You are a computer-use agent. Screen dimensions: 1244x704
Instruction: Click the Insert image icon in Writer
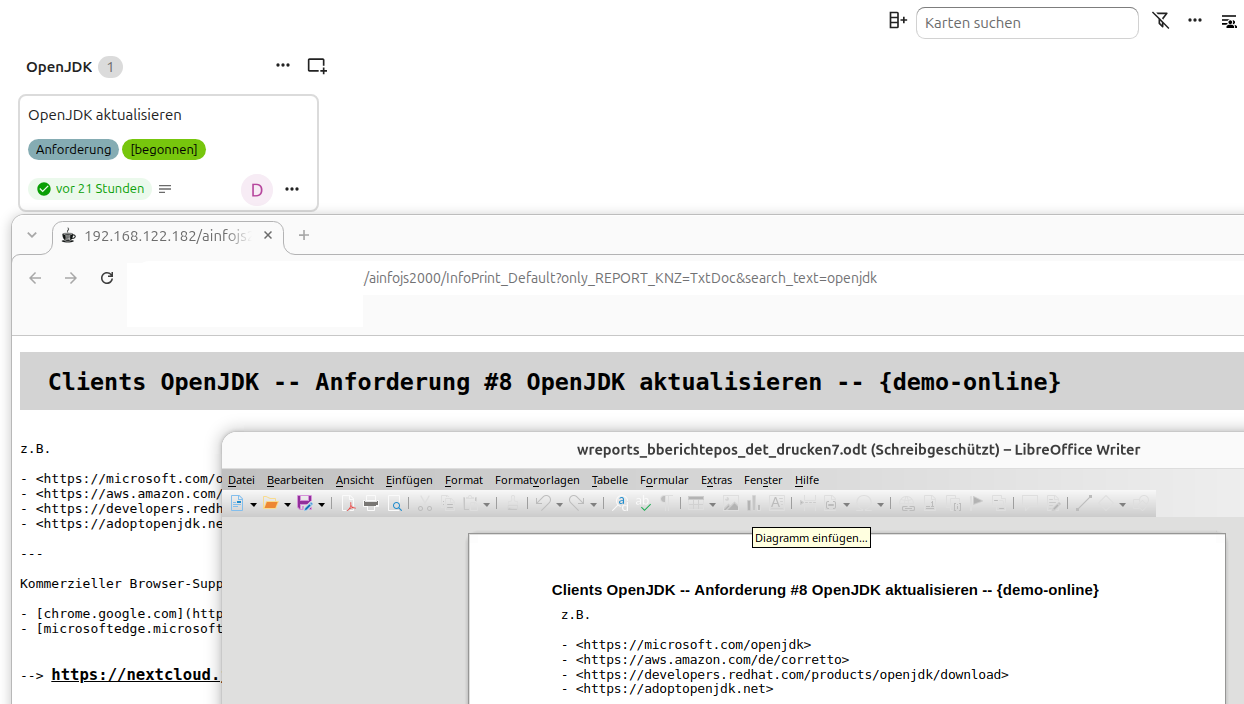730,504
